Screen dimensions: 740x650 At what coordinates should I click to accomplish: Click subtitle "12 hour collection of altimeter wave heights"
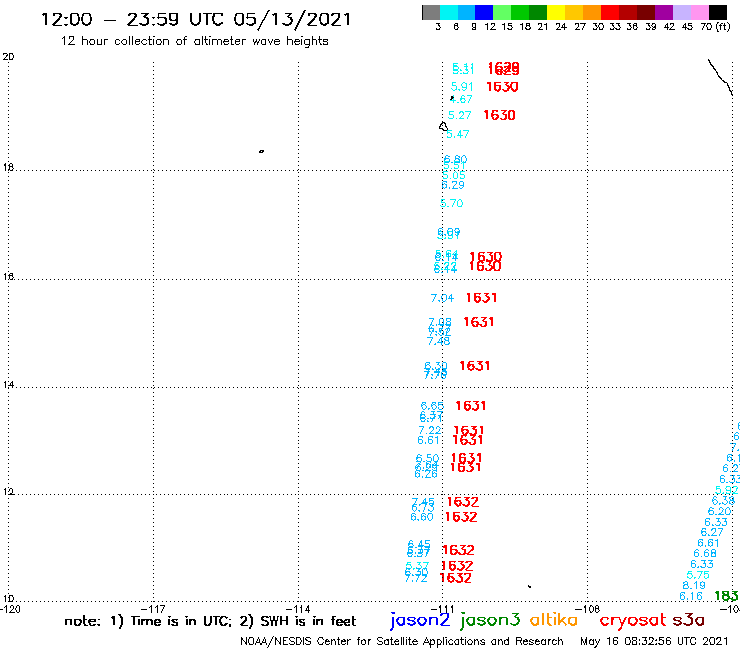[194, 41]
